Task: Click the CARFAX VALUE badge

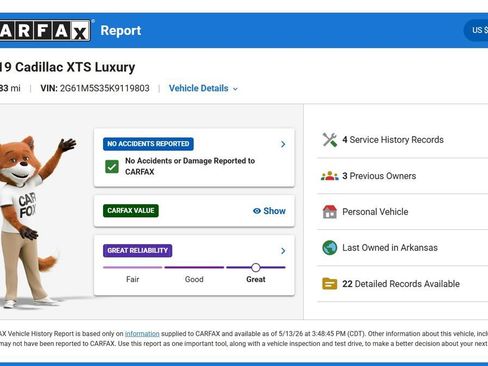Action: pyautogui.click(x=131, y=211)
